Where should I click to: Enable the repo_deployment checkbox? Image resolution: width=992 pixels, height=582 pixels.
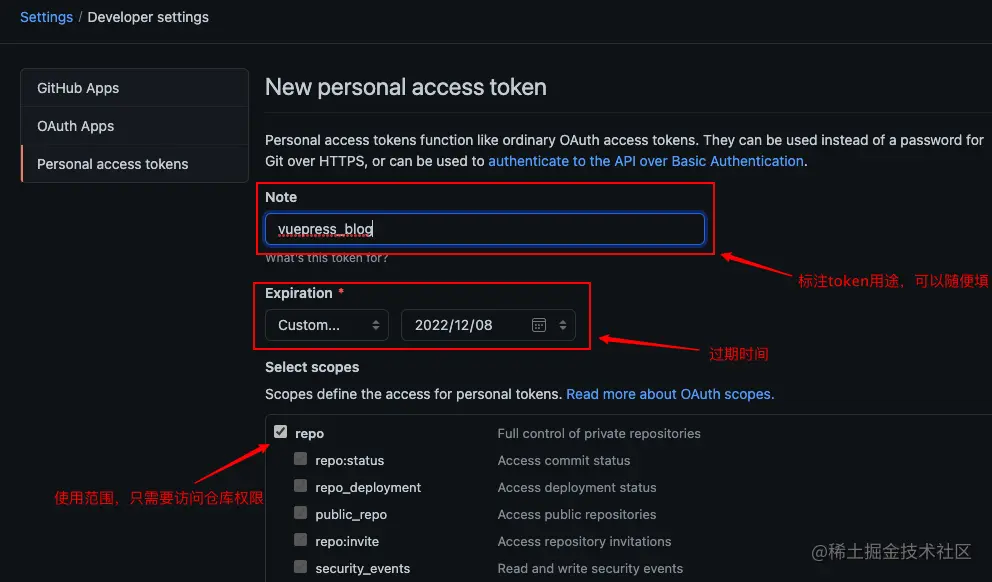[x=300, y=487]
